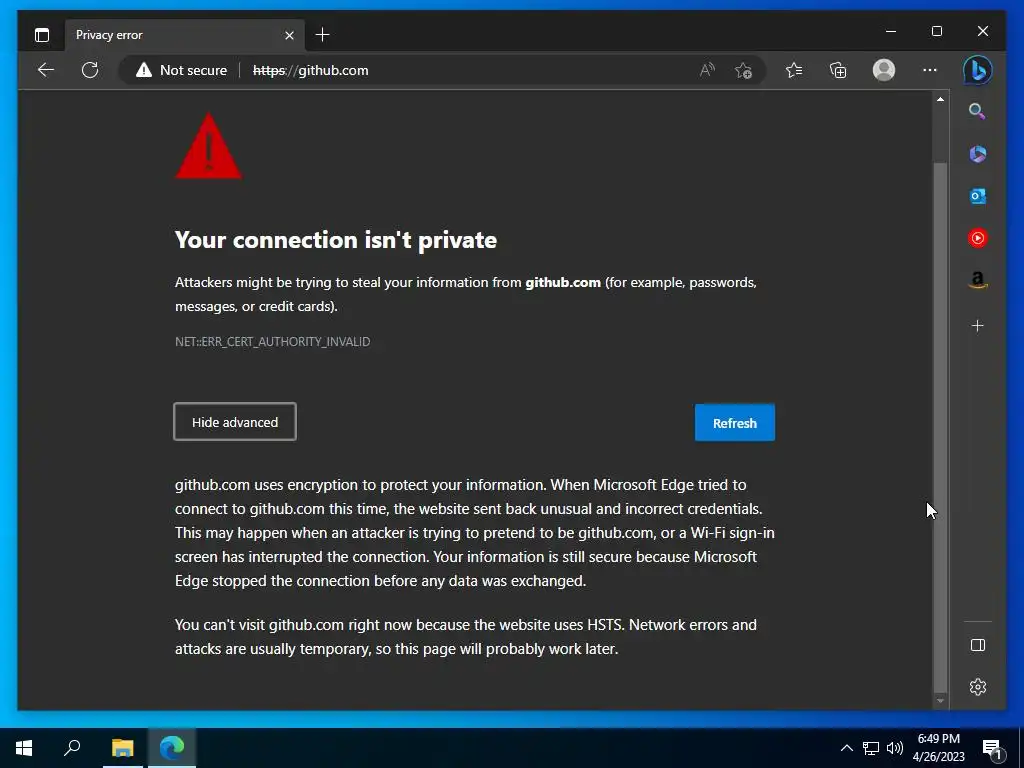Click Microsoft Edge taskbar icon
The image size is (1024, 768).
[172, 748]
